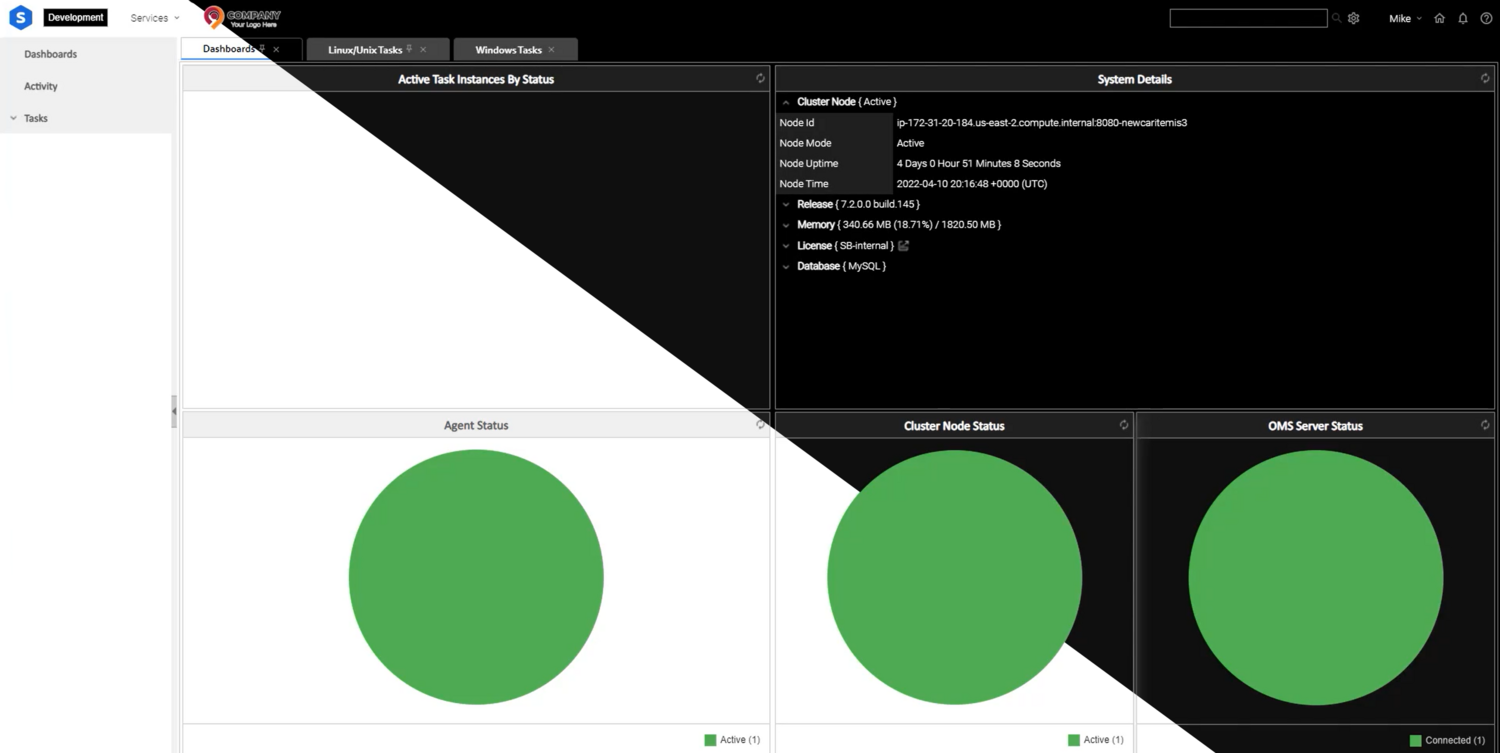Viewport: 1500px width, 753px height.
Task: Click the 'Node Id' field label
Action: click(x=797, y=123)
